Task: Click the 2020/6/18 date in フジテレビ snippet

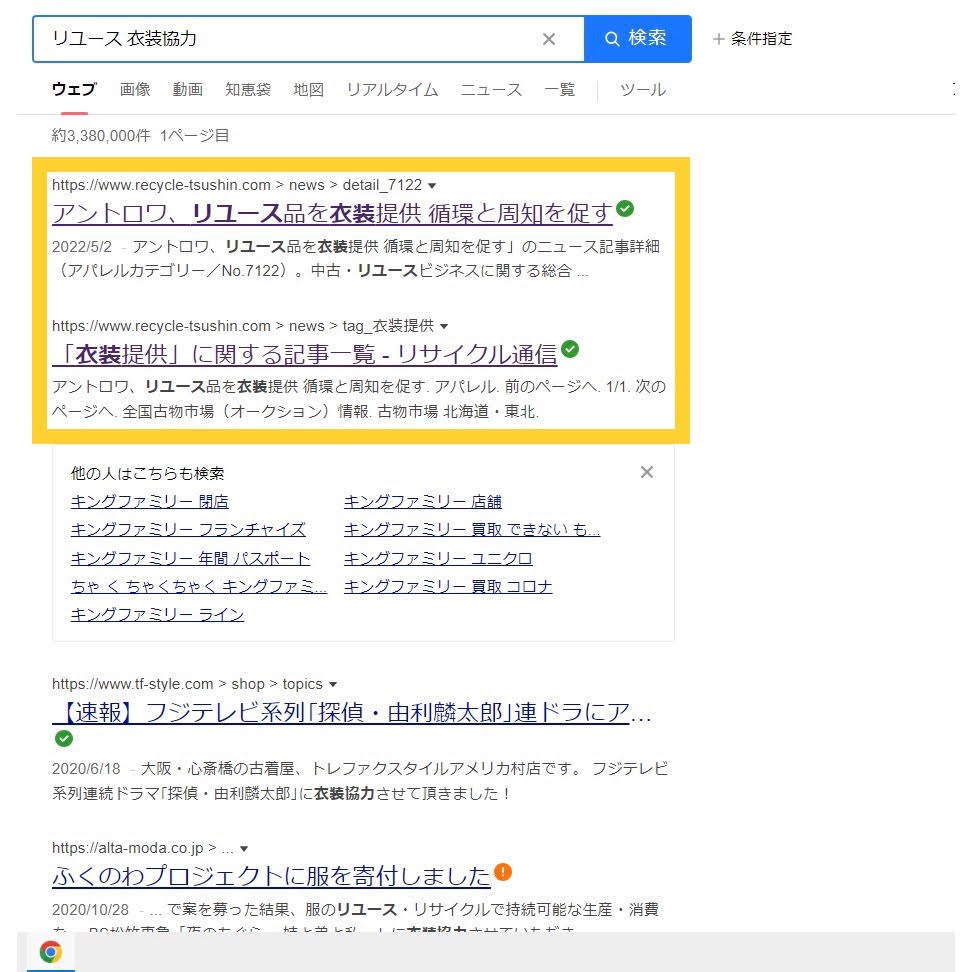Action: click(86, 769)
